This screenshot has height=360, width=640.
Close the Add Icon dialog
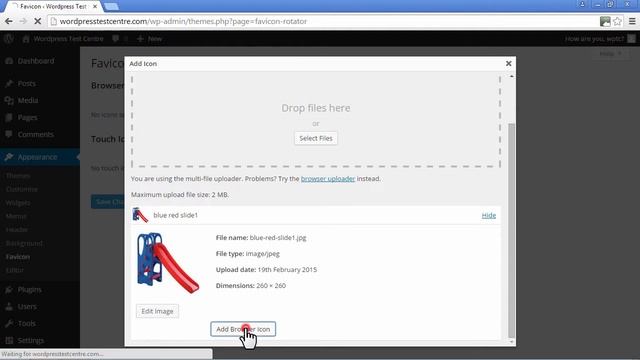pyautogui.click(x=509, y=63)
